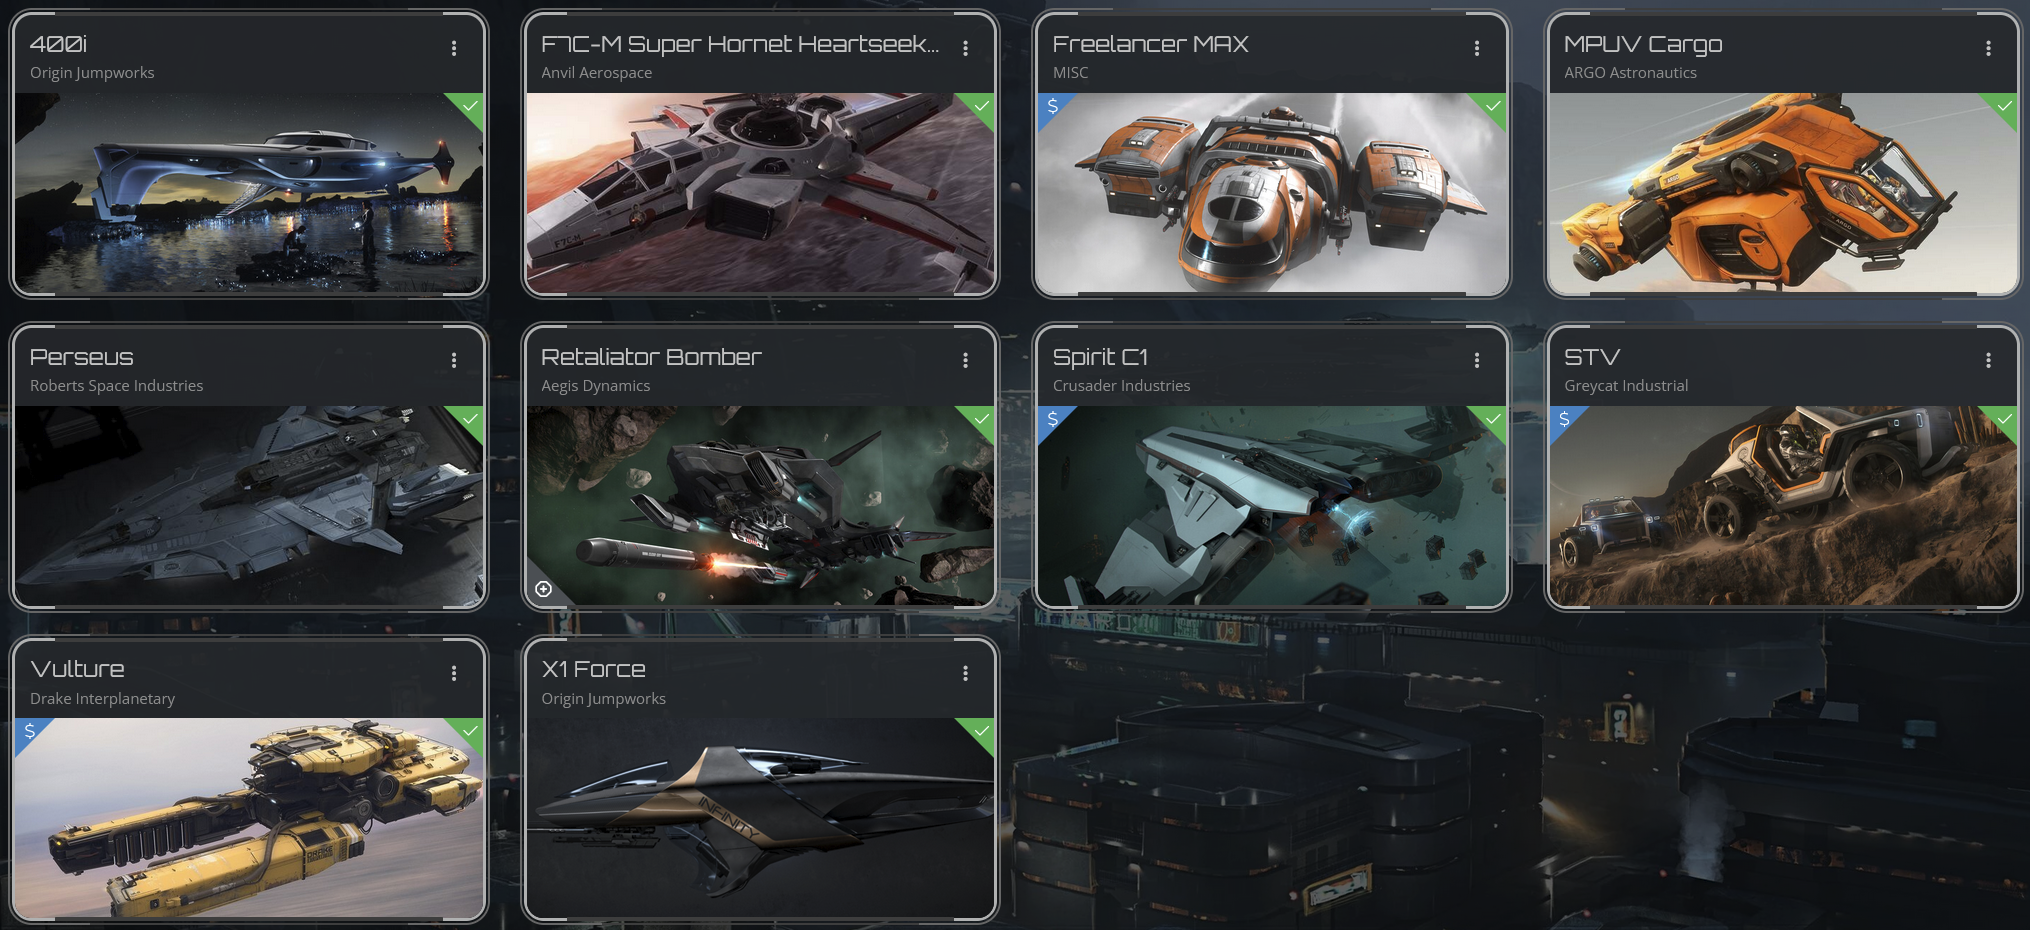This screenshot has height=930, width=2030.
Task: Expand the Vulture card options menu
Action: [454, 673]
